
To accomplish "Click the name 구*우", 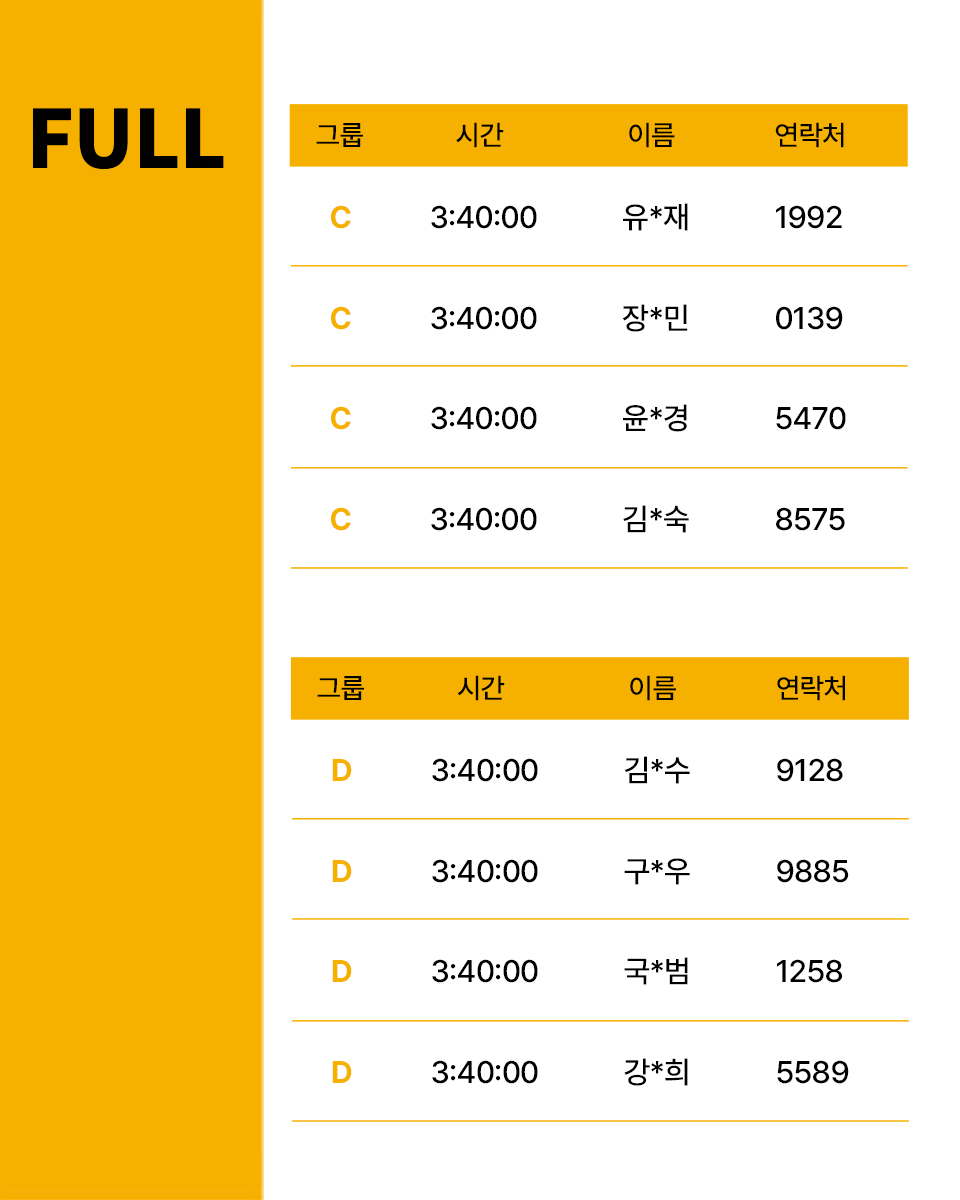I will 656,871.
